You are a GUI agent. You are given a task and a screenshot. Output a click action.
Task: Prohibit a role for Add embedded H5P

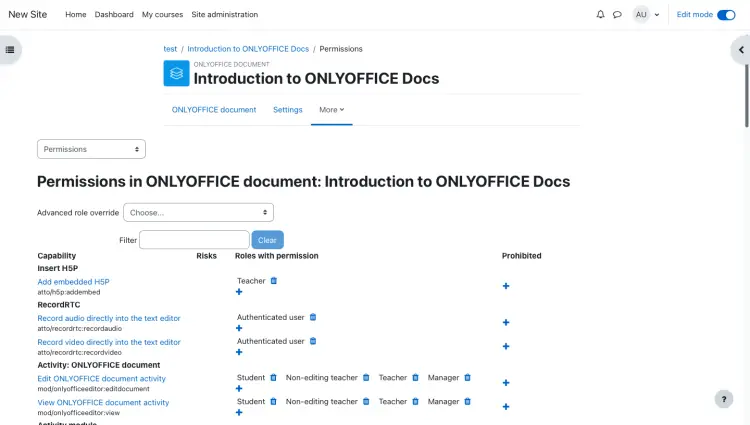506,286
